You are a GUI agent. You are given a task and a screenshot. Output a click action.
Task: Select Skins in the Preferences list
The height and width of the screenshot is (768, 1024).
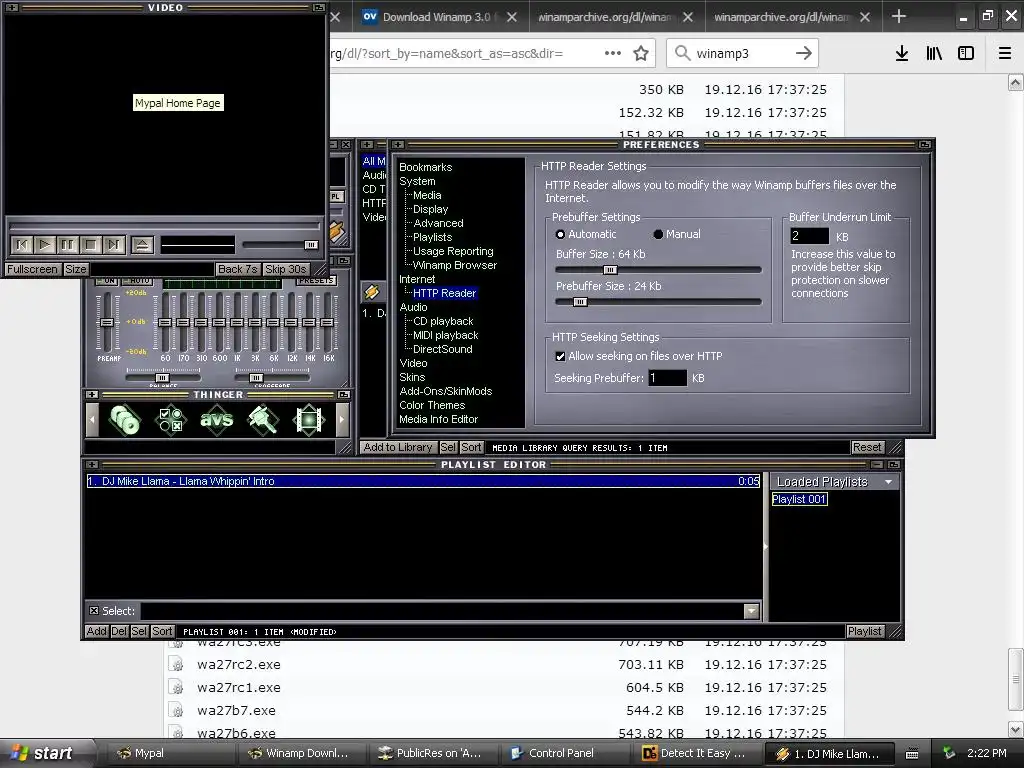[412, 377]
